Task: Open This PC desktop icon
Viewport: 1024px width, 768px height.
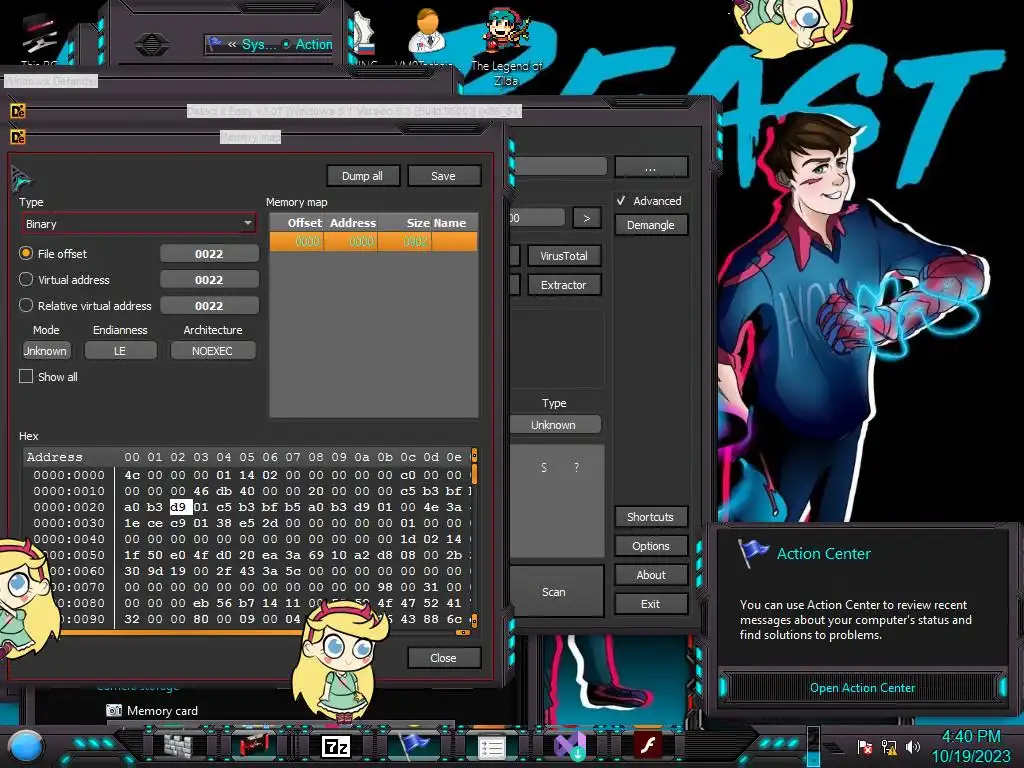Action: [x=39, y=39]
